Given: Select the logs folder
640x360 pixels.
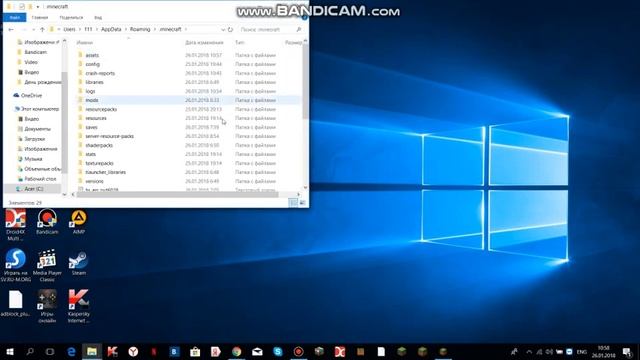Looking at the screenshot, I should click(x=90, y=91).
